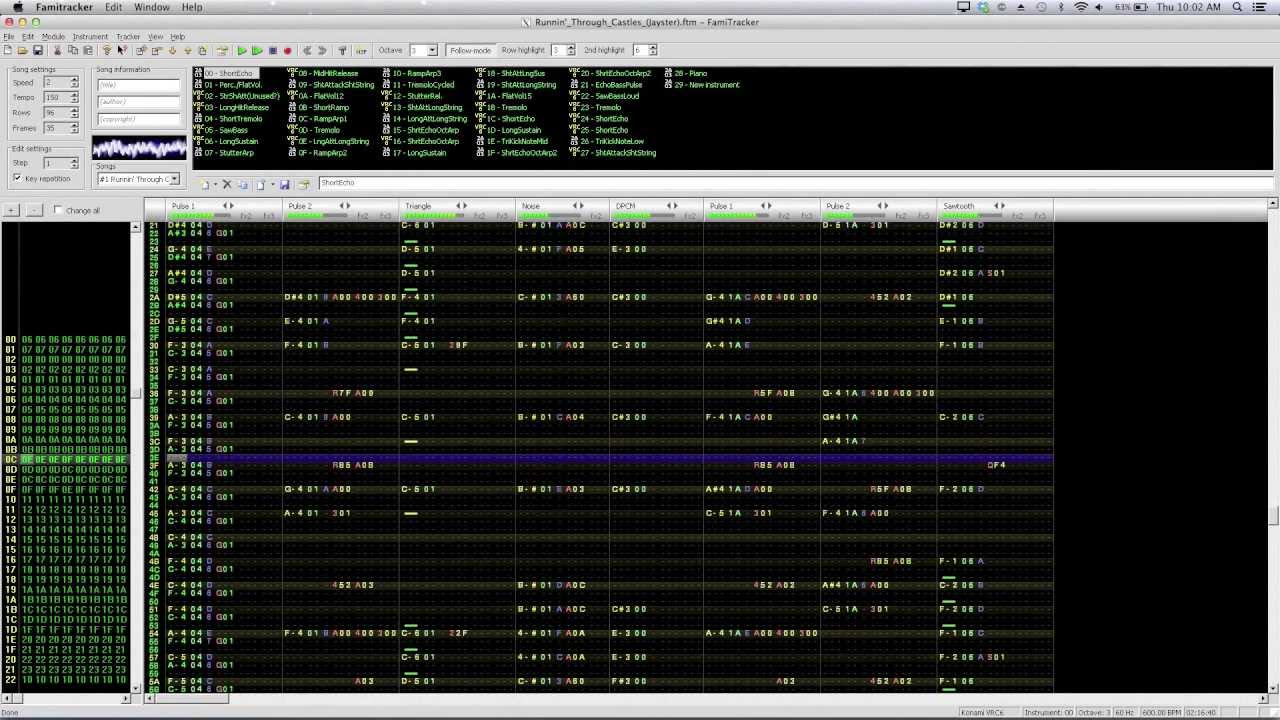Click the Cut scissors toolbar icon
Viewport: 1280px width, 720px height.
(x=57, y=50)
